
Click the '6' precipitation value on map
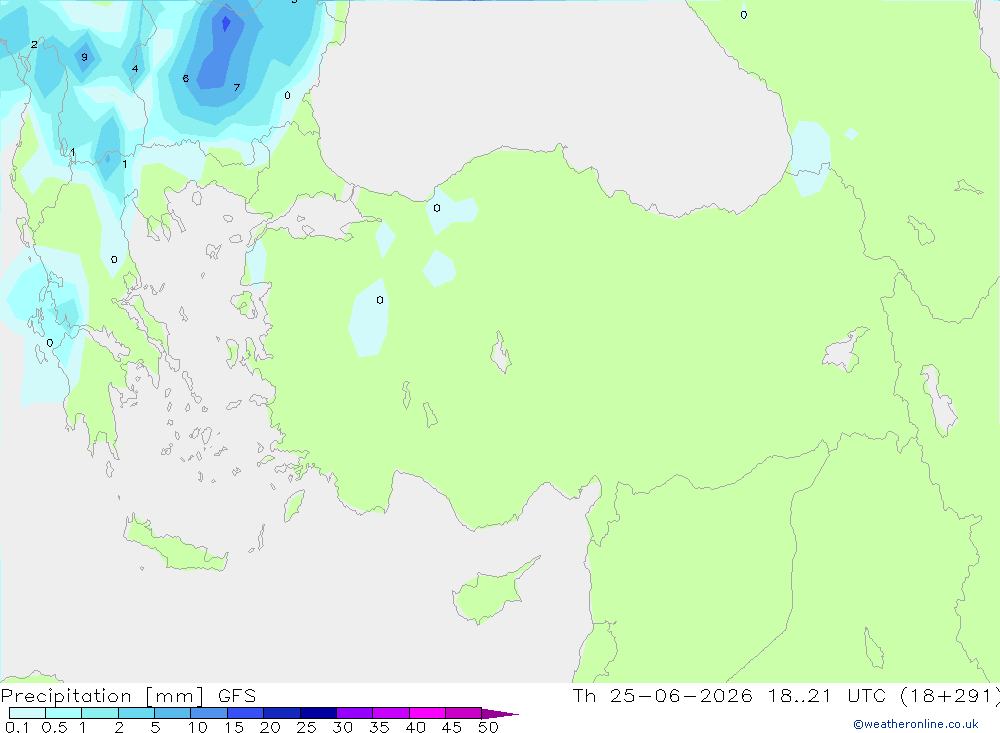click(x=186, y=78)
